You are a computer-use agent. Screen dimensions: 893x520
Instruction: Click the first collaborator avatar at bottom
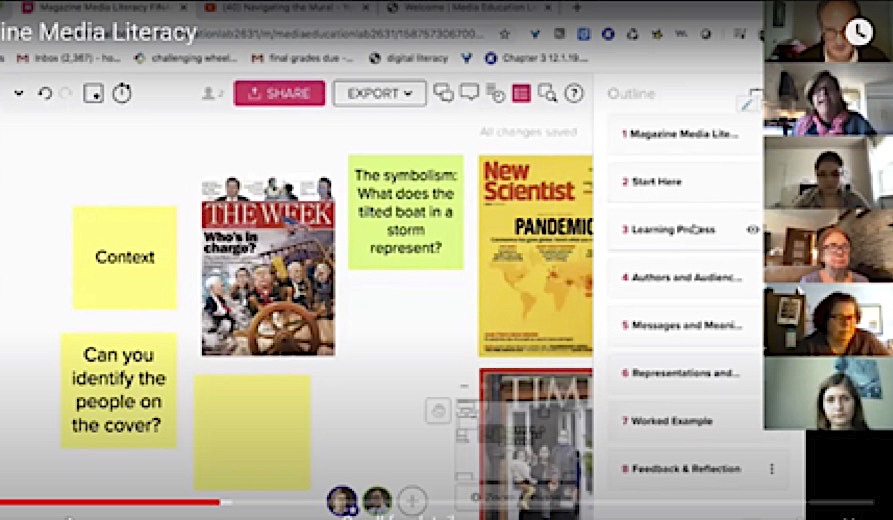point(342,501)
